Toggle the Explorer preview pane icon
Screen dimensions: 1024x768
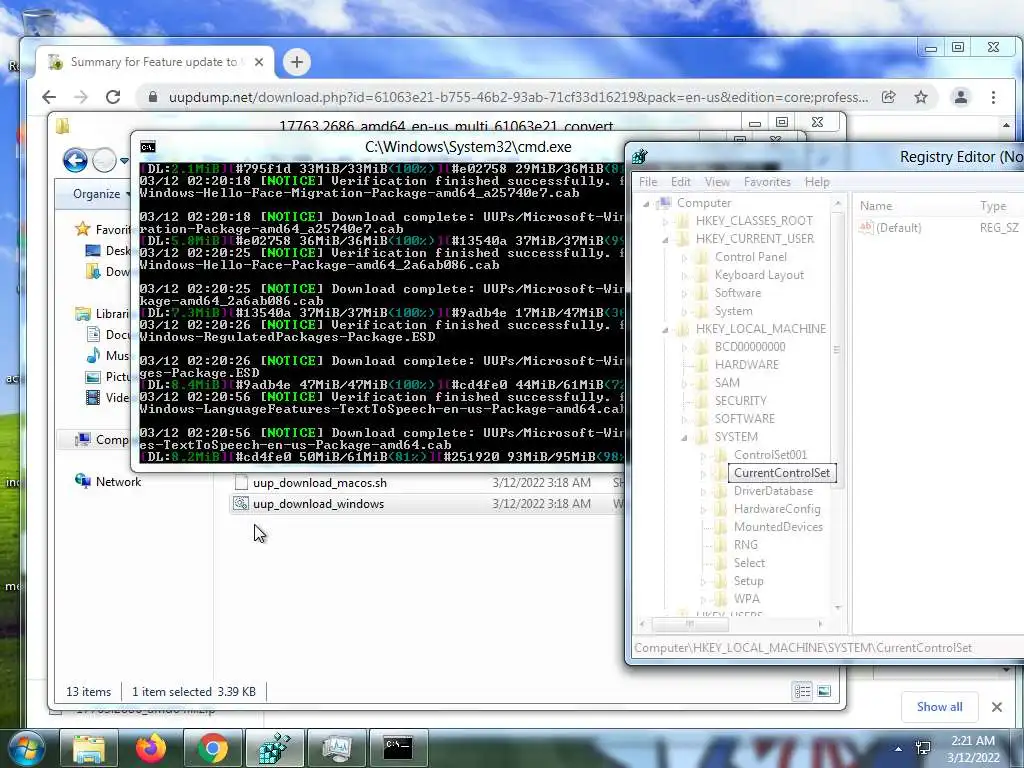pos(824,691)
